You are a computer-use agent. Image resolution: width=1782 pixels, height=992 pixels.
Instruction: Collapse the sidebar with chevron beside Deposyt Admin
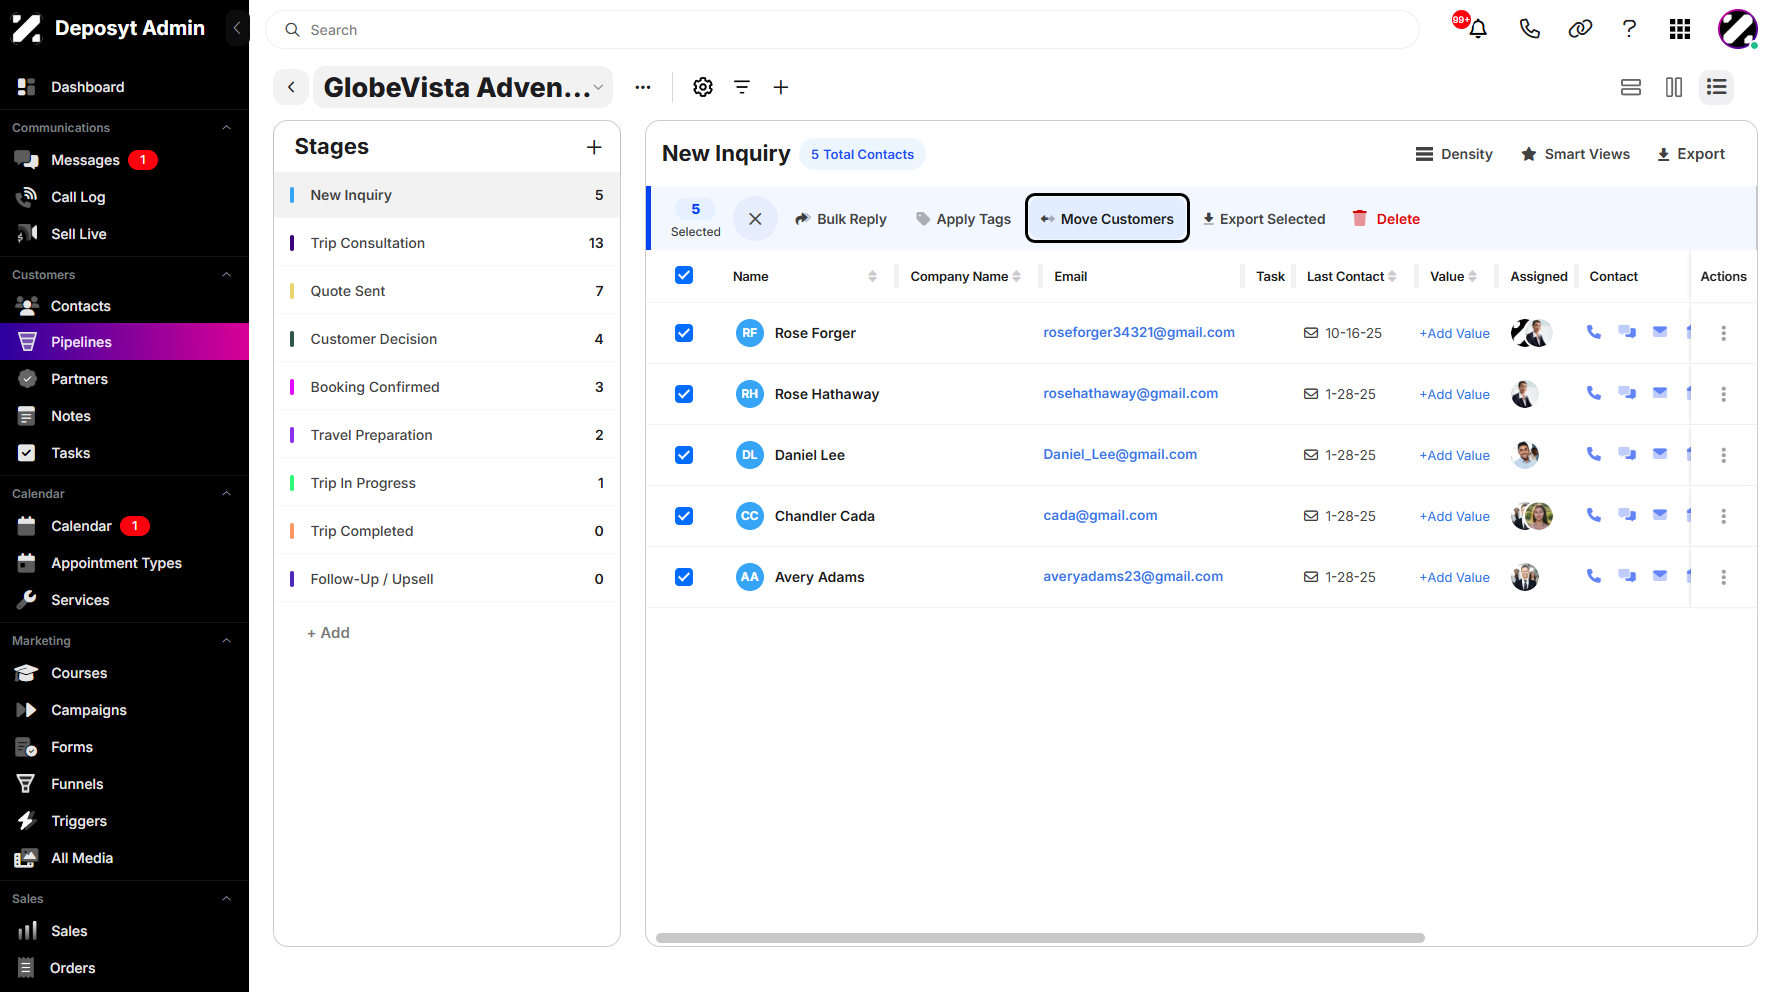[237, 28]
